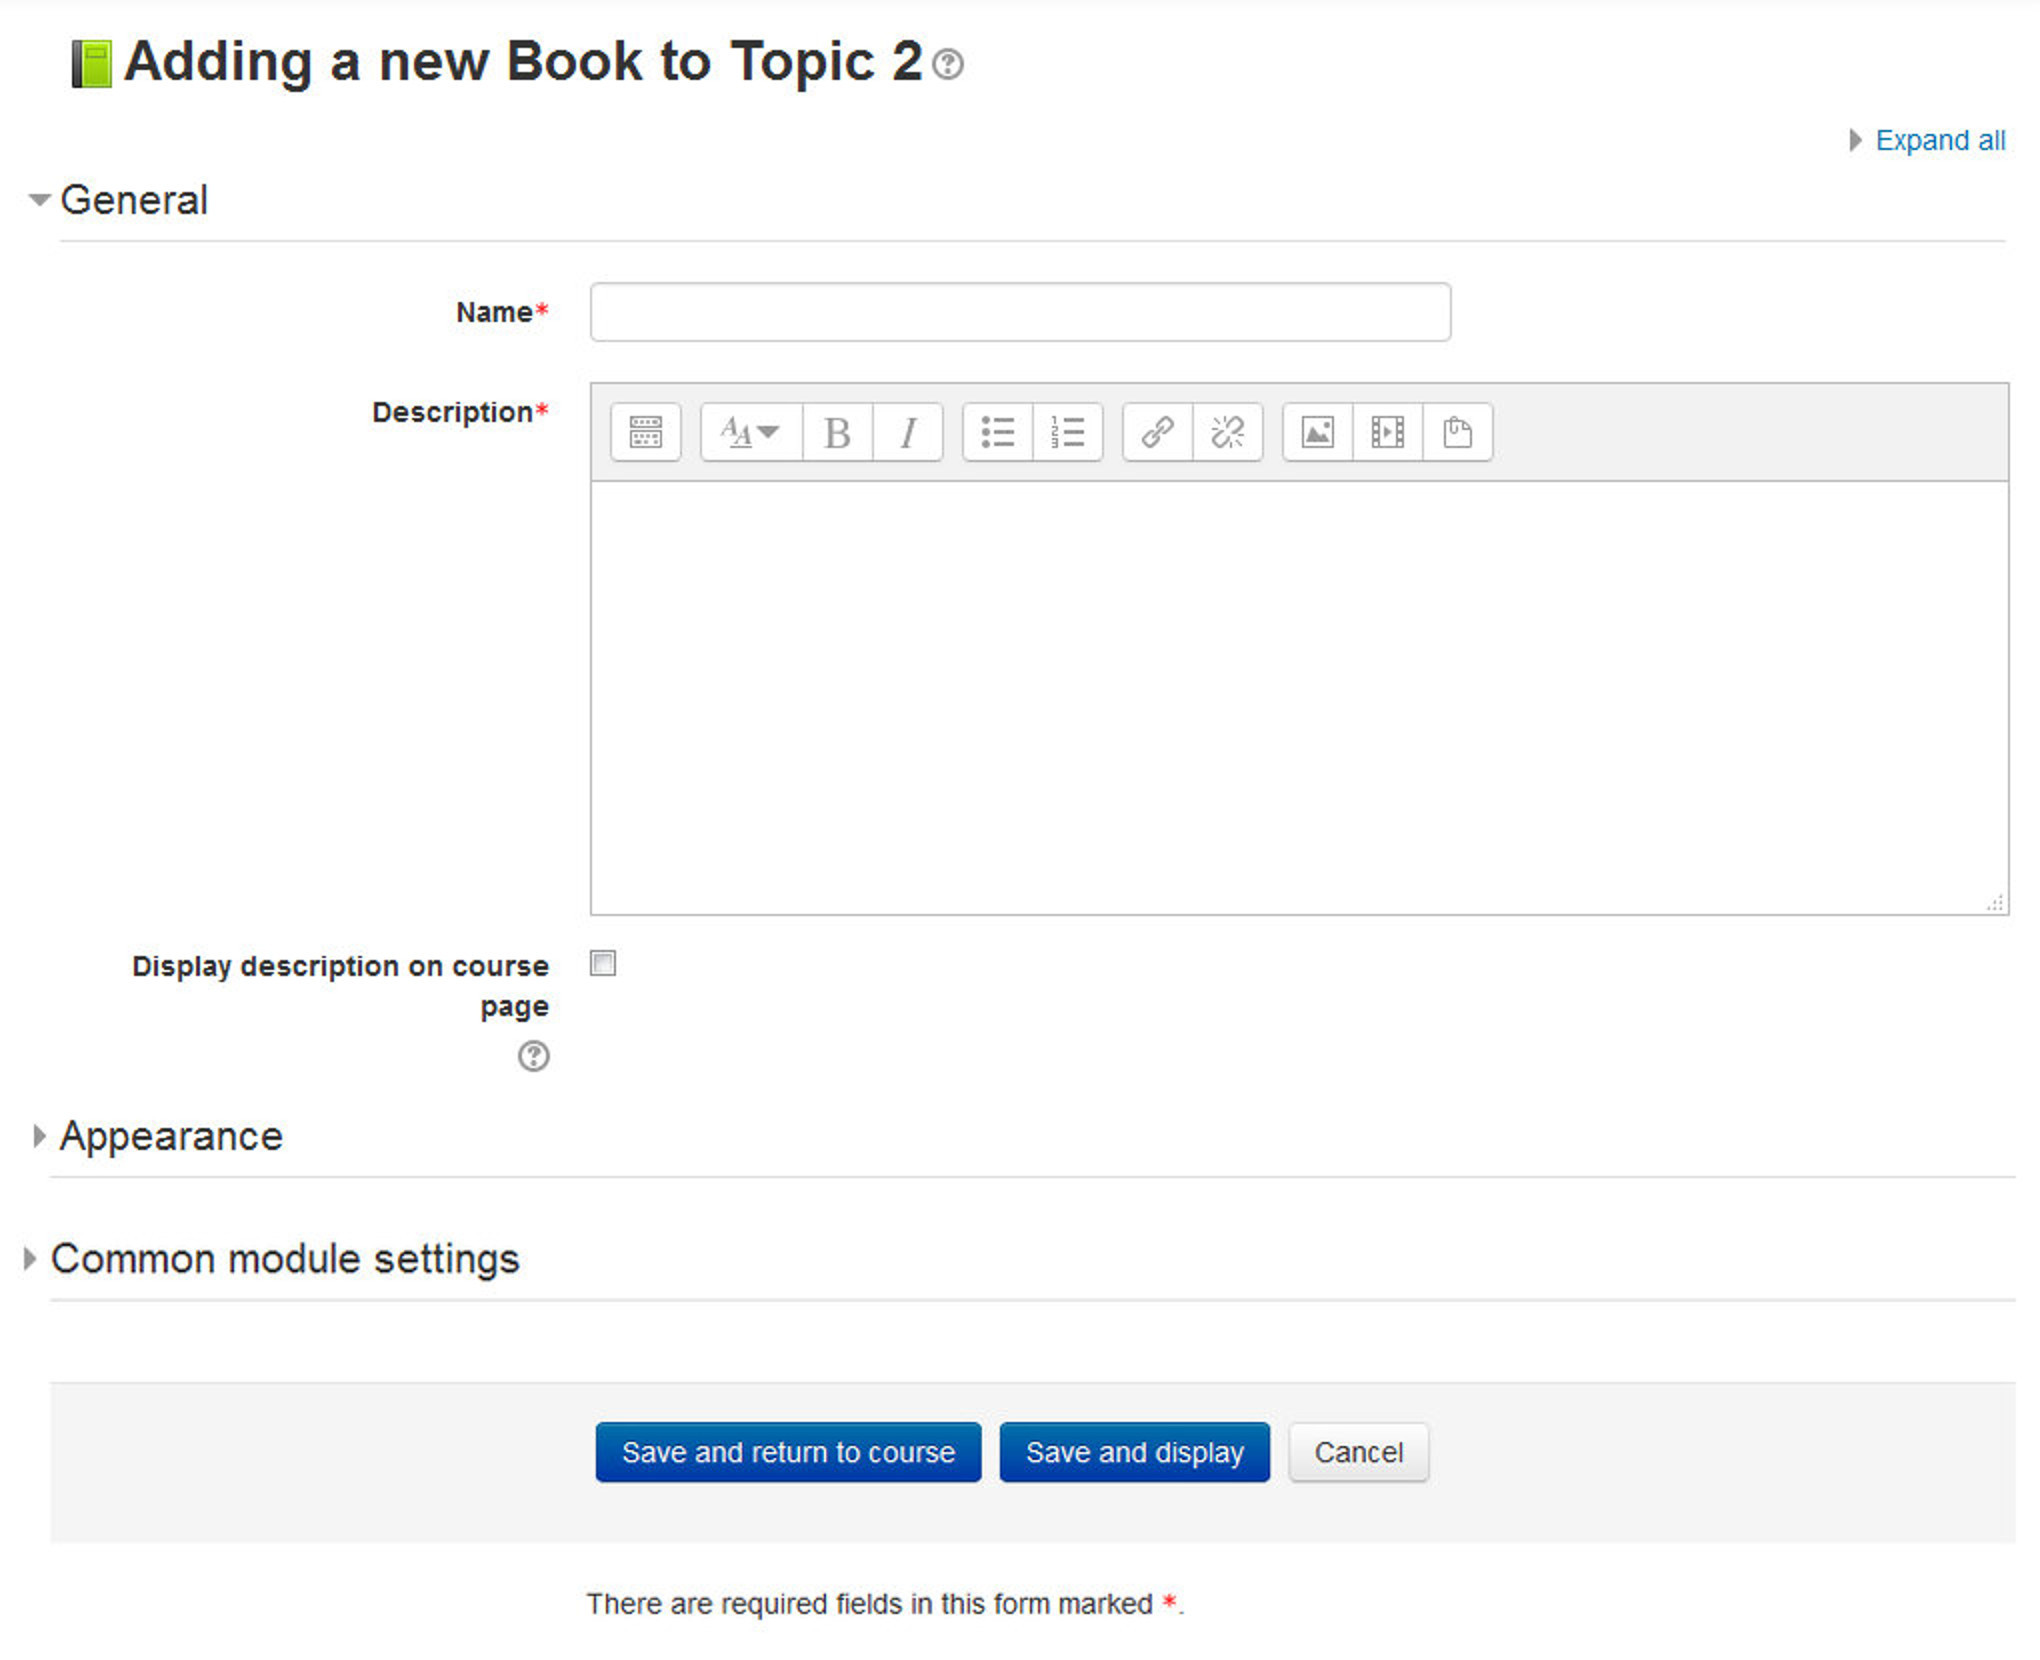Apply italic formatting in the editor

pos(908,432)
